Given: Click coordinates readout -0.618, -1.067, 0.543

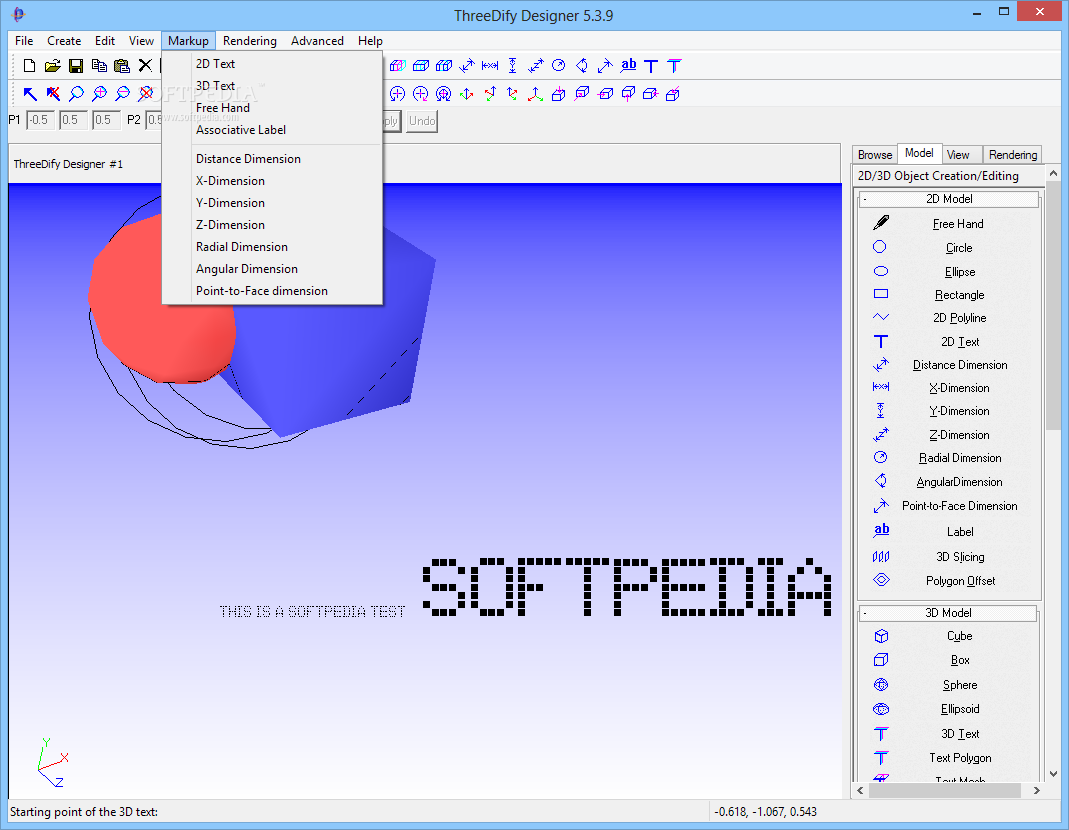Looking at the screenshot, I should (765, 812).
